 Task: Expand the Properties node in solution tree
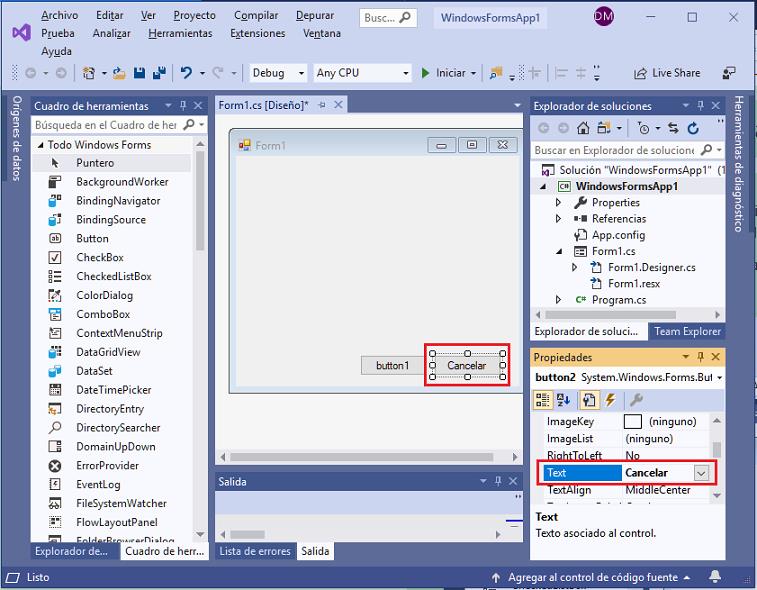(558, 202)
